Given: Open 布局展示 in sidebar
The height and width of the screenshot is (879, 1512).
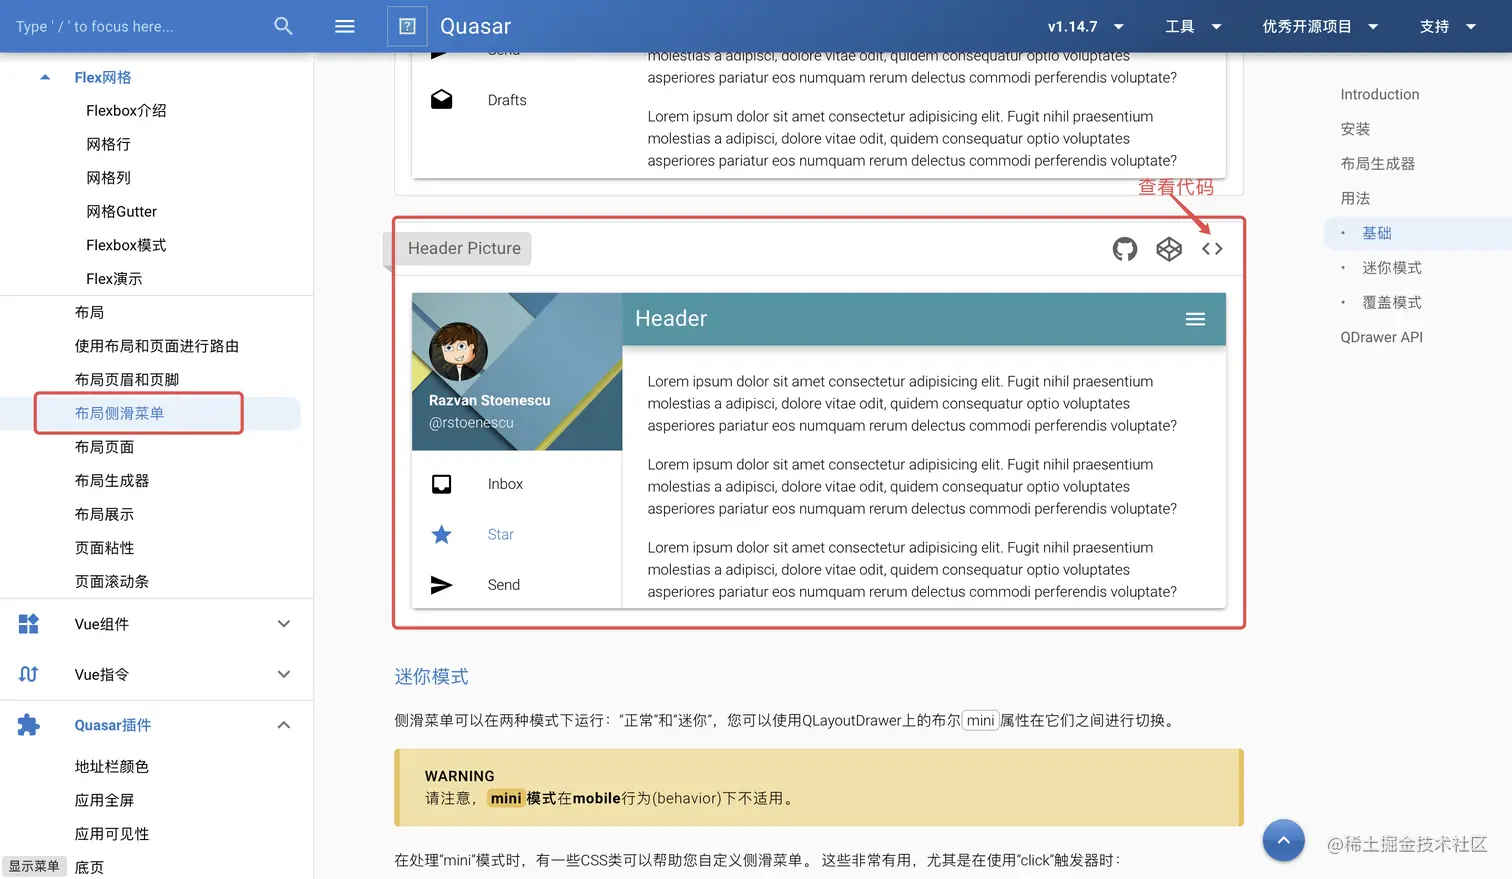Looking at the screenshot, I should point(104,514).
